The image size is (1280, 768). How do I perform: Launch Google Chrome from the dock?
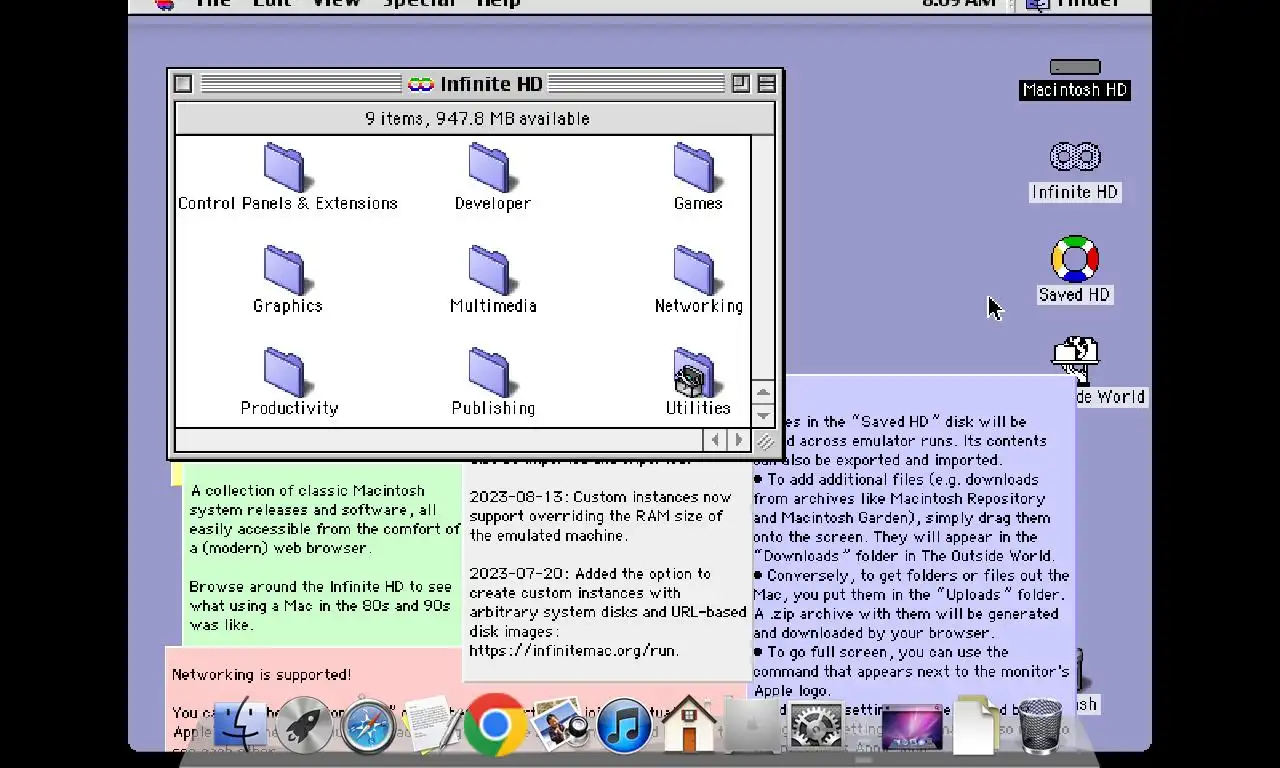coord(495,724)
